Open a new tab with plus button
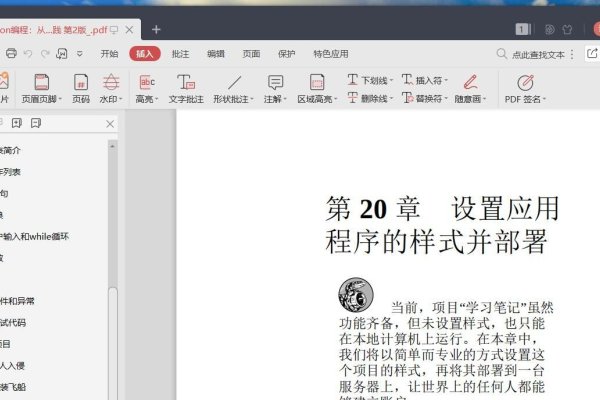Image resolution: width=600 pixels, height=400 pixels. pos(156,29)
